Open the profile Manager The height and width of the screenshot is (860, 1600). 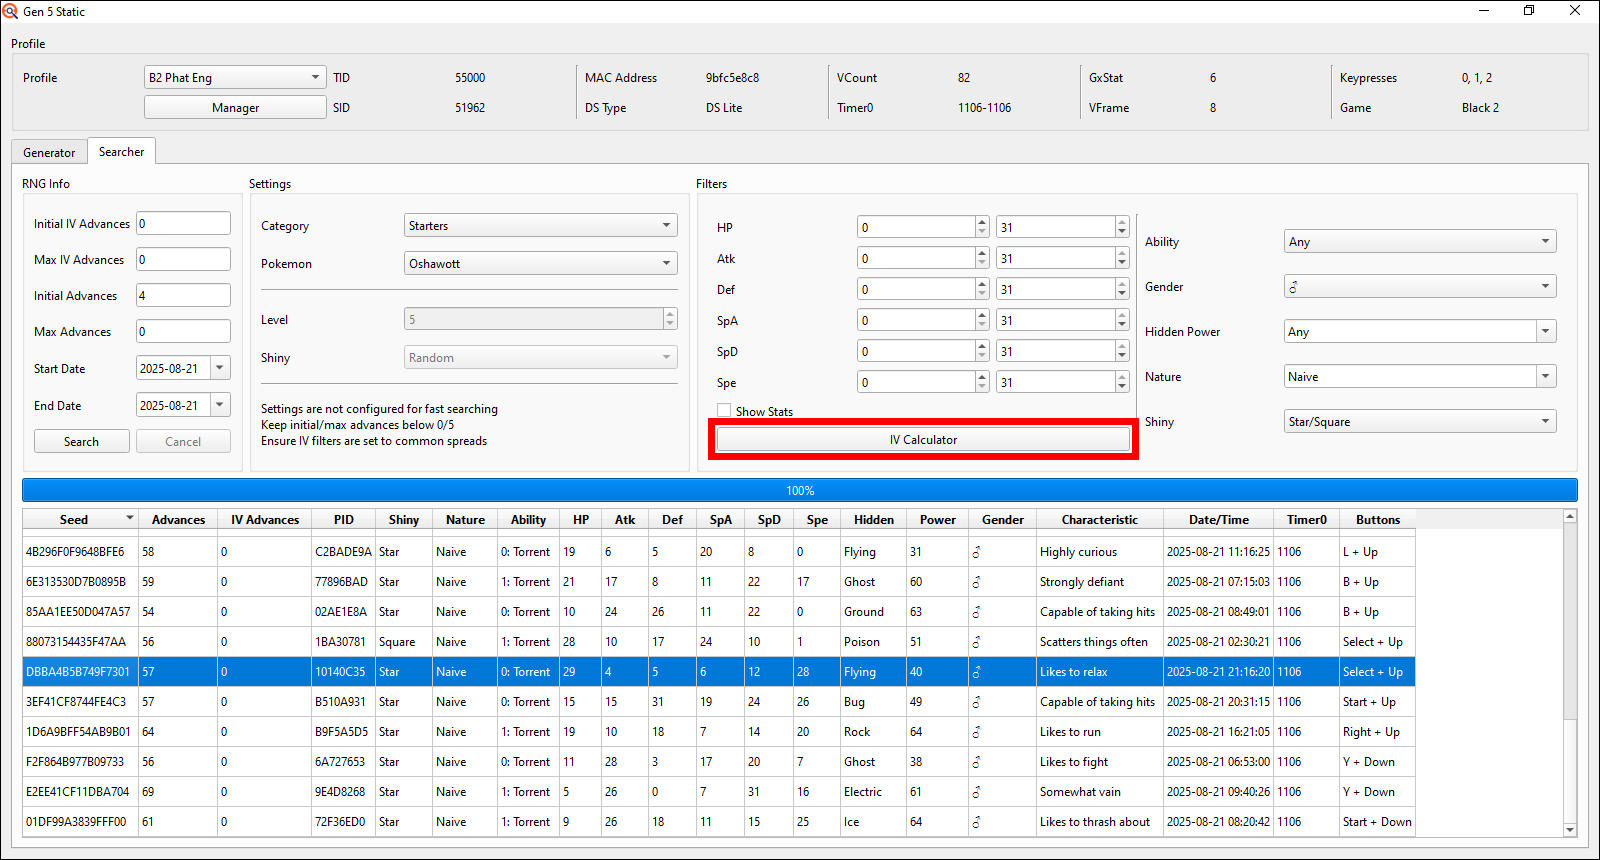click(235, 108)
